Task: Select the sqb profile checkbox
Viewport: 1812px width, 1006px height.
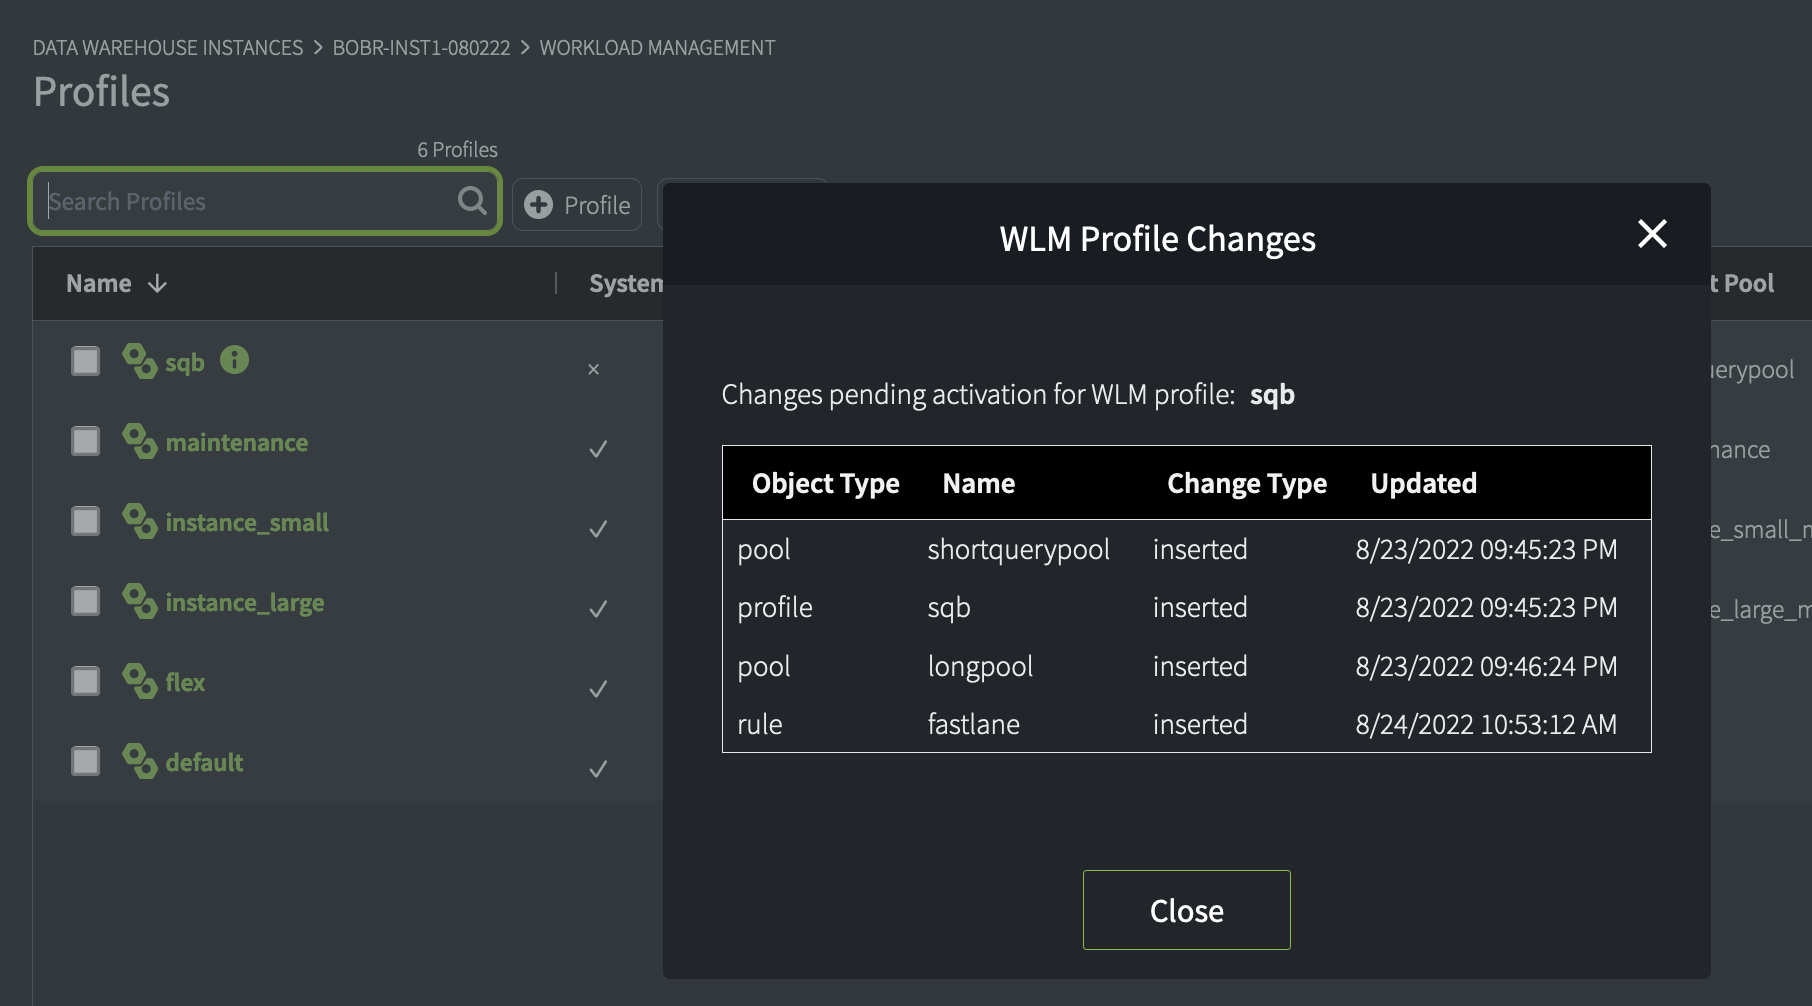Action: 86,361
